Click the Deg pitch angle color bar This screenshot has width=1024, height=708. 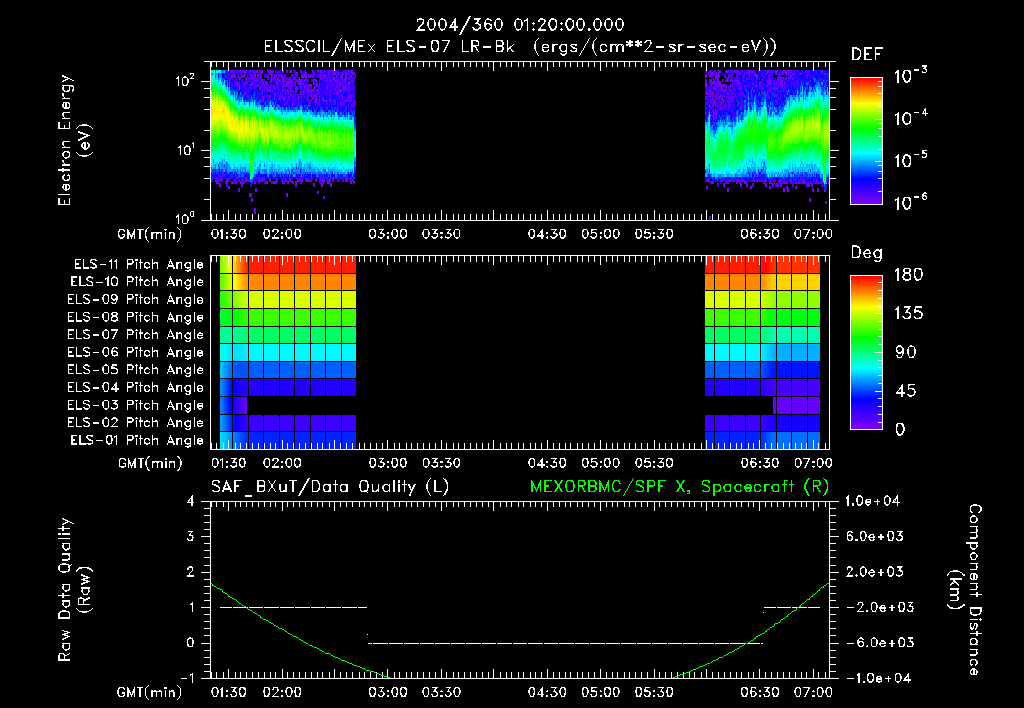tap(866, 353)
